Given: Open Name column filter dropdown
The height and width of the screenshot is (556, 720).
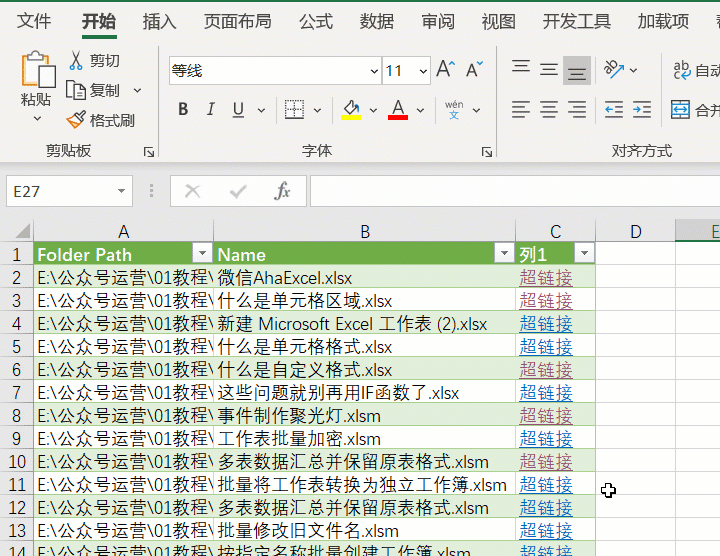Looking at the screenshot, I should [504, 253].
